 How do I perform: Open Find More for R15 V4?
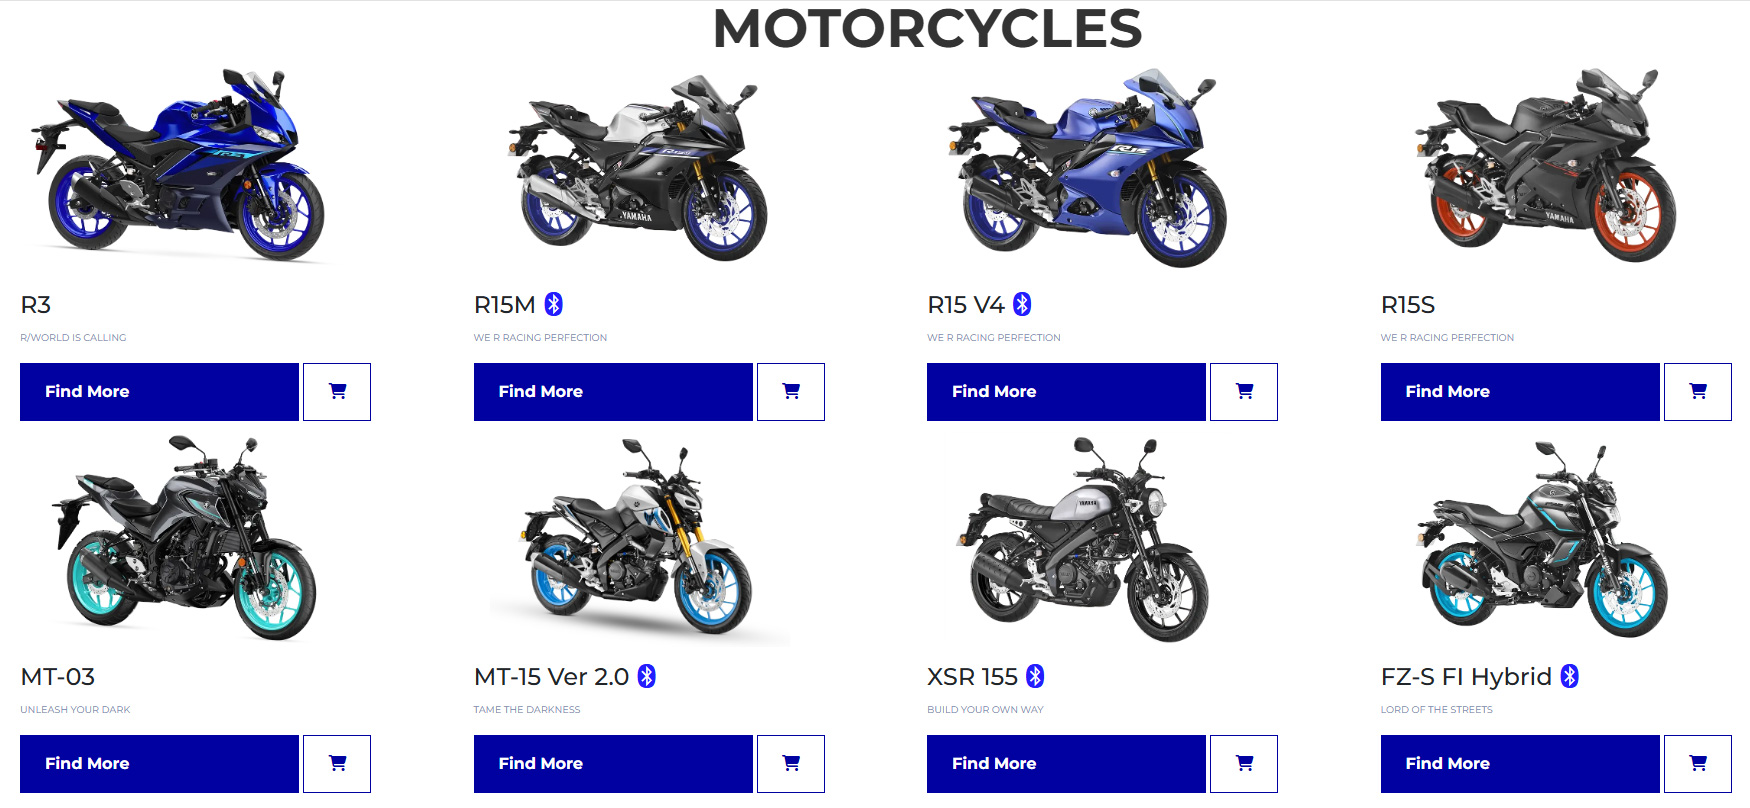tap(1066, 392)
